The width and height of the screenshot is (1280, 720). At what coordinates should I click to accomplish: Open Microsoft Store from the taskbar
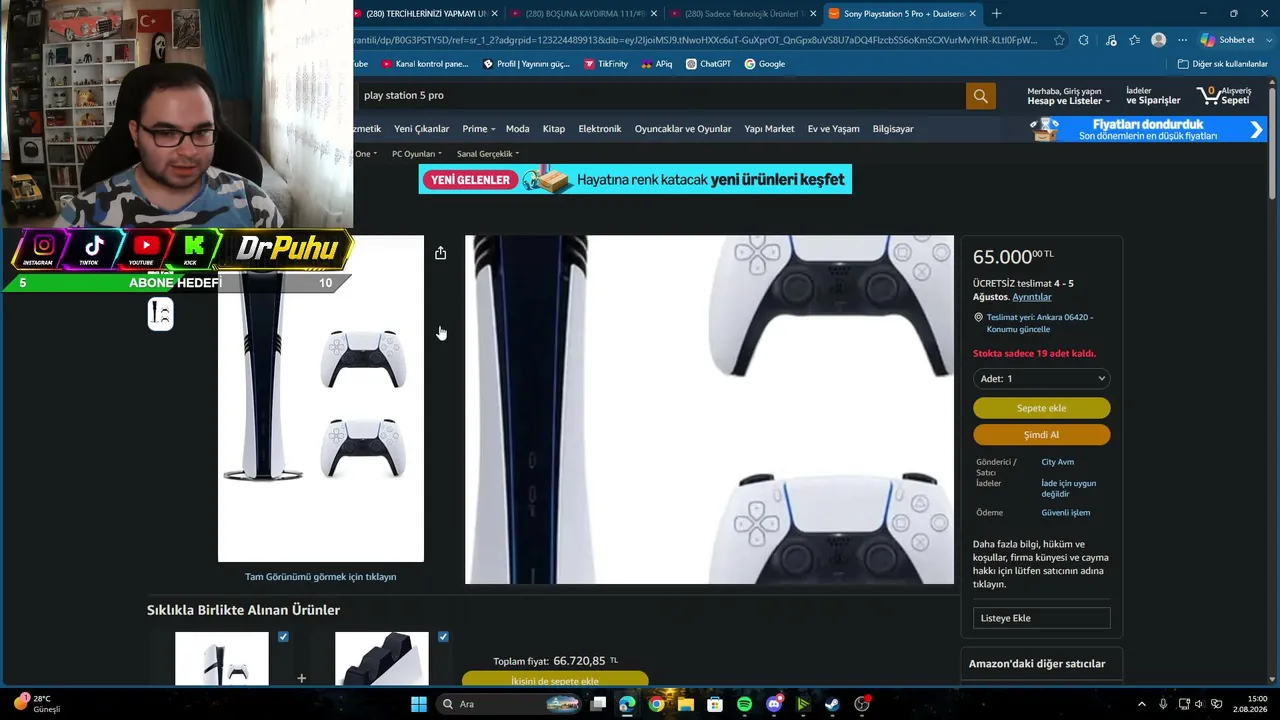(714, 704)
